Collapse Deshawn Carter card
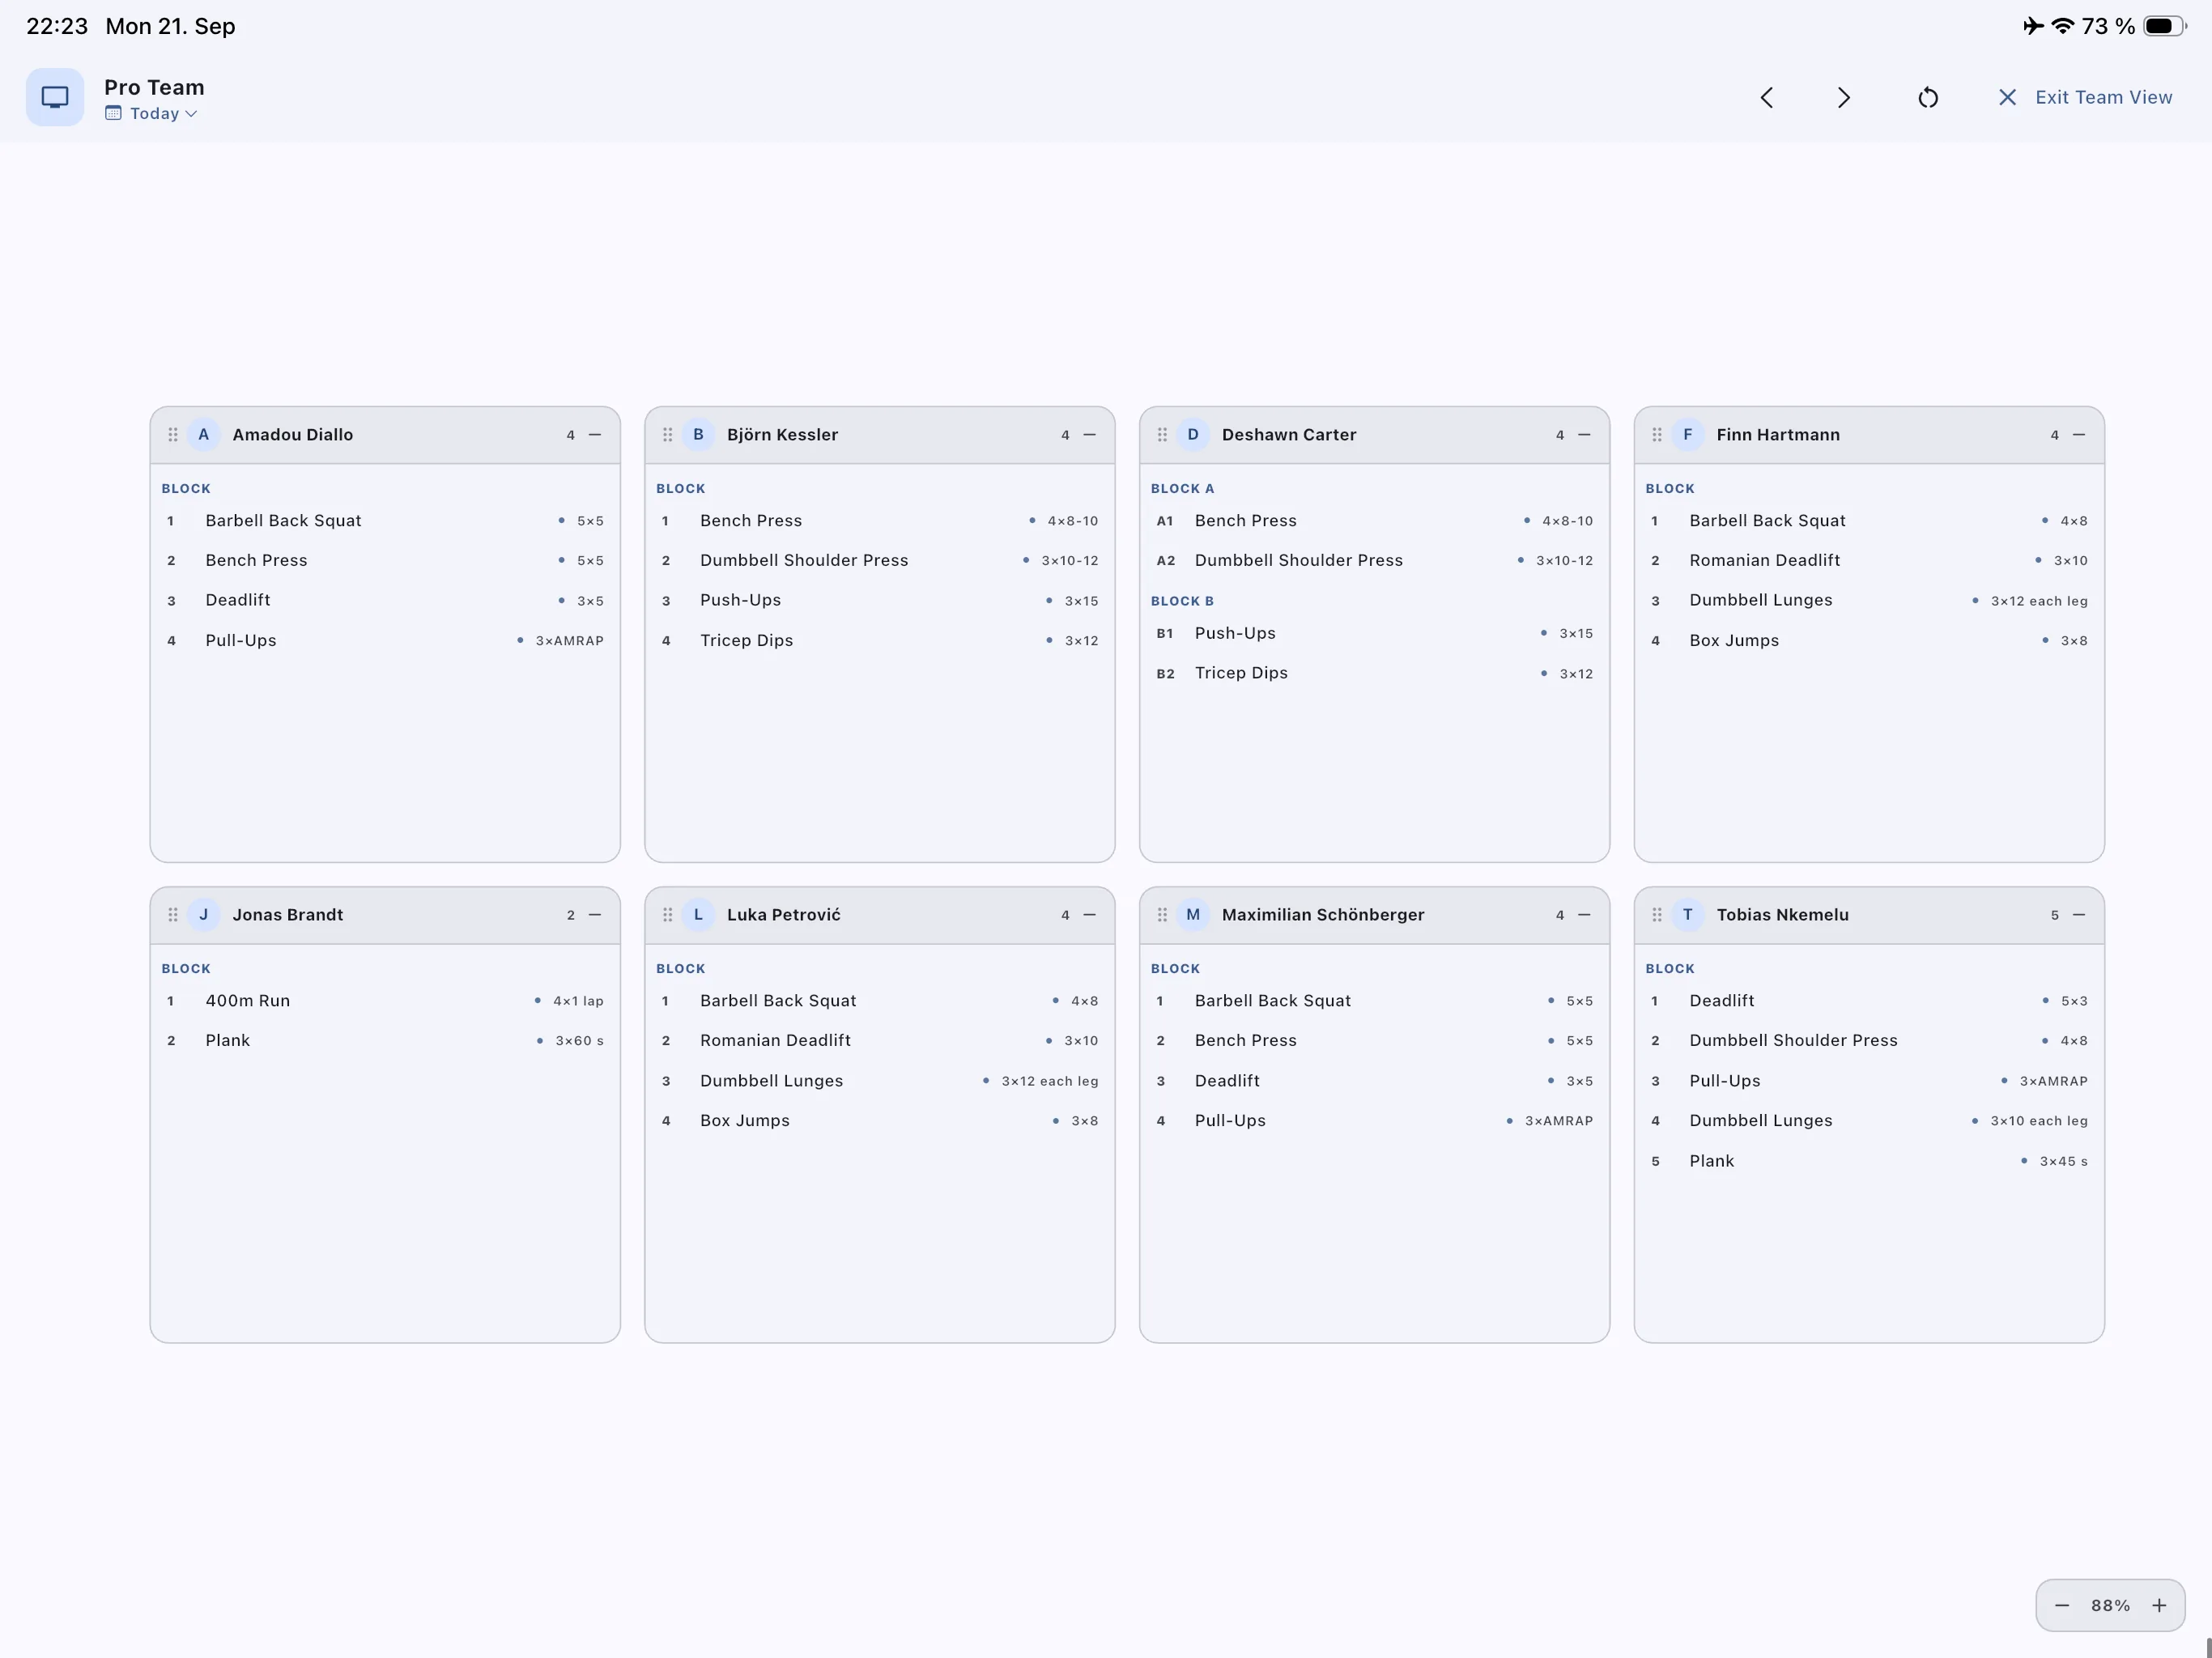Image resolution: width=2212 pixels, height=1658 pixels. click(1584, 435)
